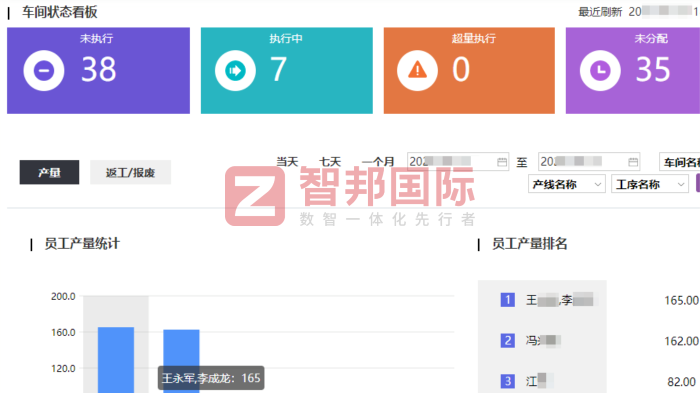Screen dimensions: 700x394
Task: Click the 200.0 axis label
Action: coord(63,296)
